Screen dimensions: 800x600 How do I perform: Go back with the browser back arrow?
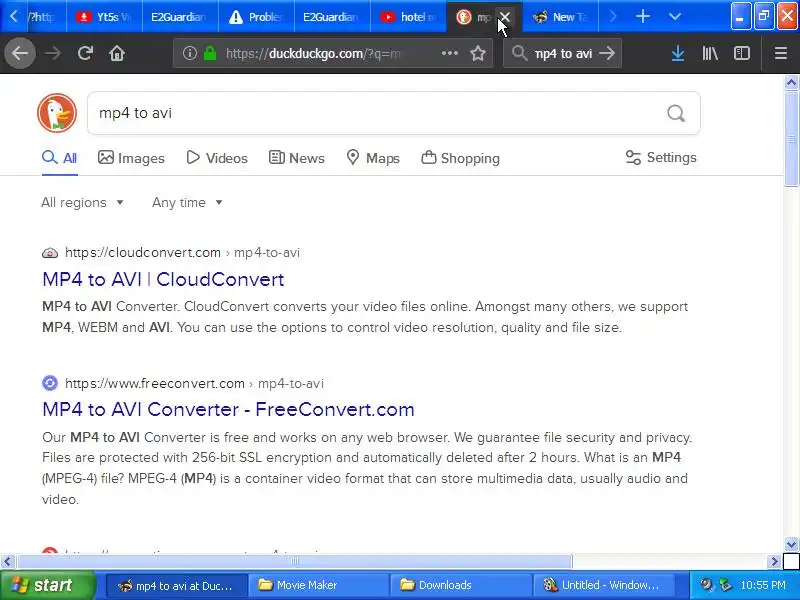point(20,53)
